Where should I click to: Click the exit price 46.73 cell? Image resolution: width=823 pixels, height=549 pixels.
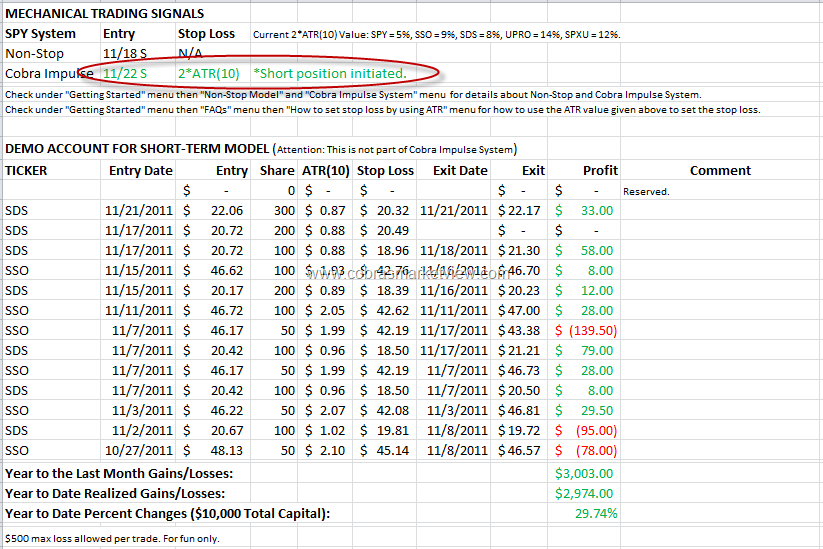coord(519,370)
